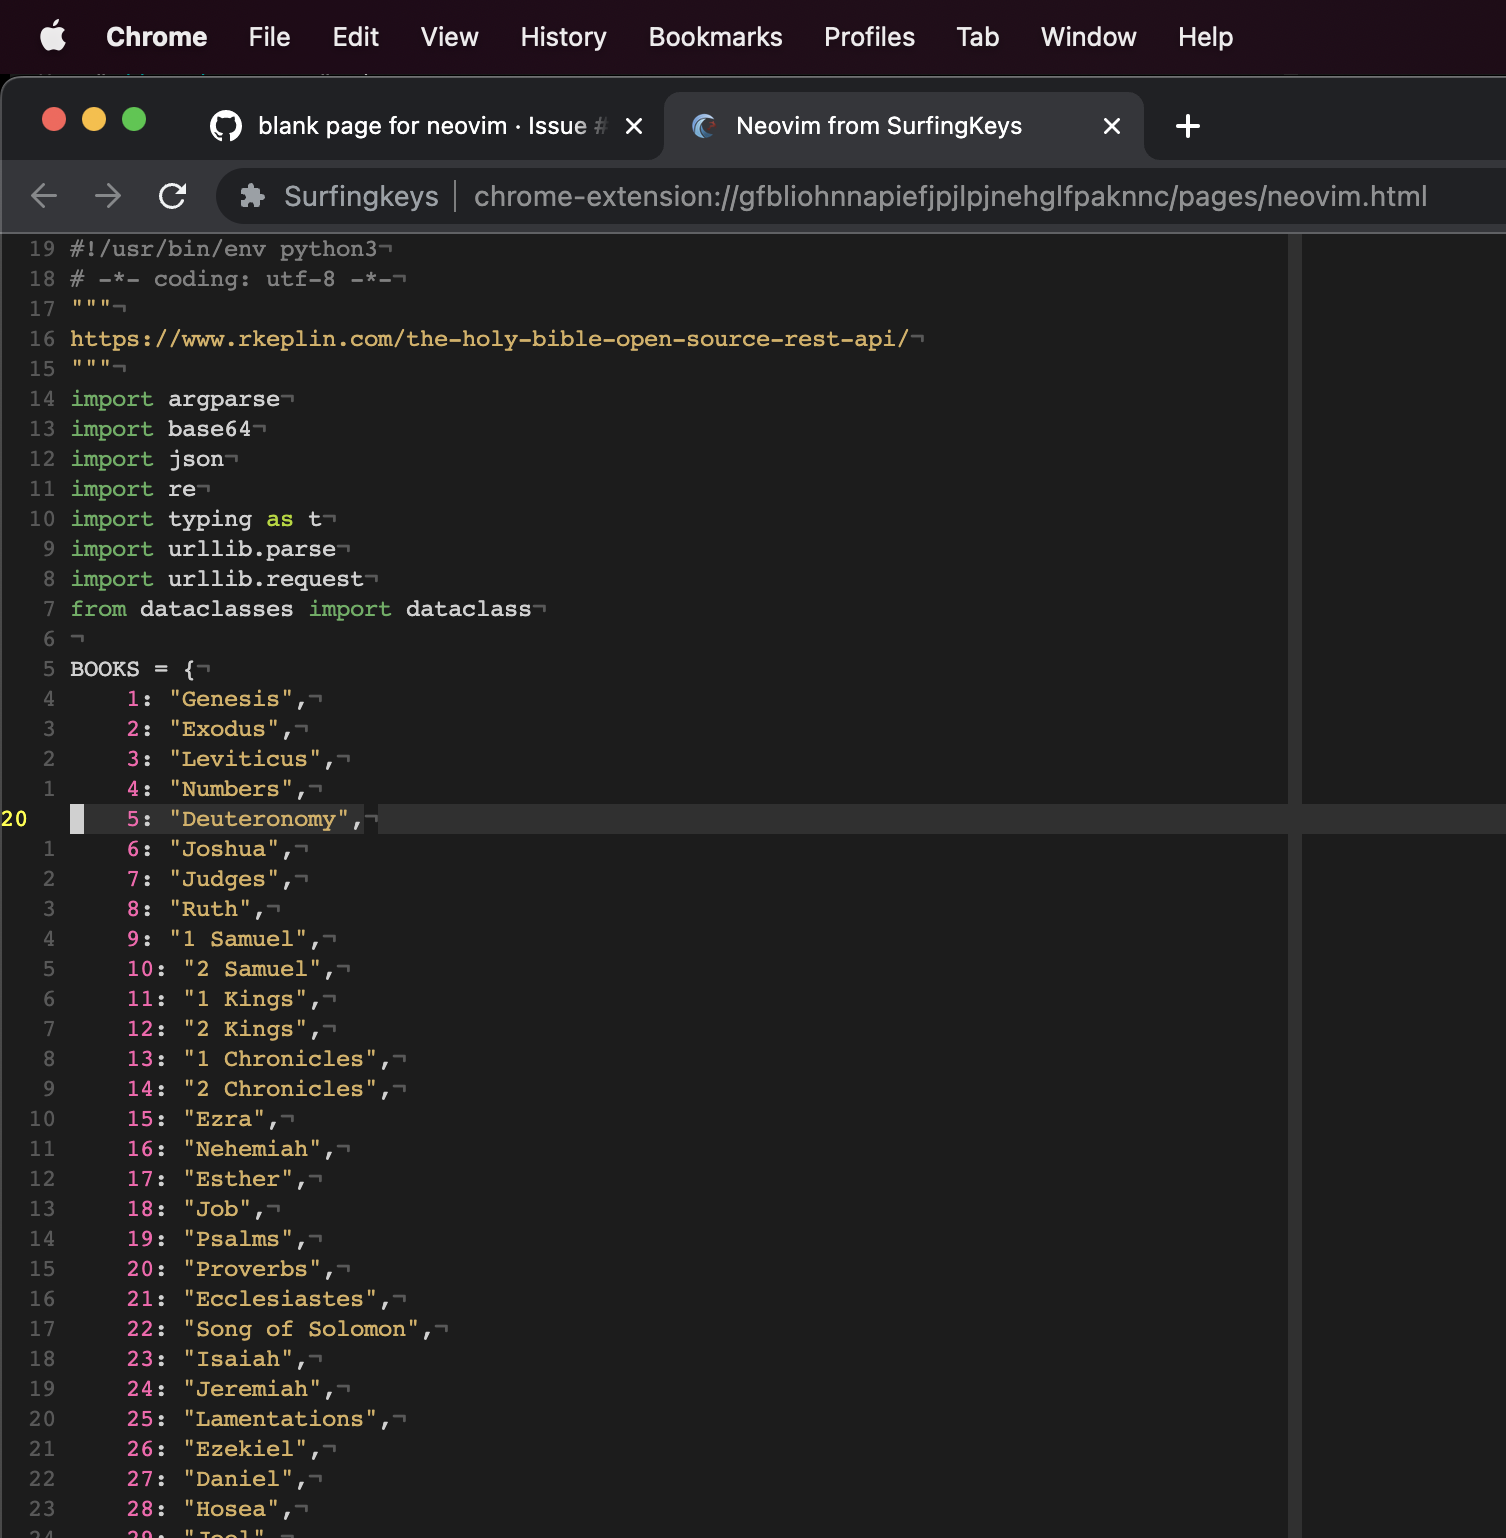The width and height of the screenshot is (1506, 1538).
Task: Click the highlighted 'Deuteronomy' line in the editor
Action: click(x=262, y=818)
